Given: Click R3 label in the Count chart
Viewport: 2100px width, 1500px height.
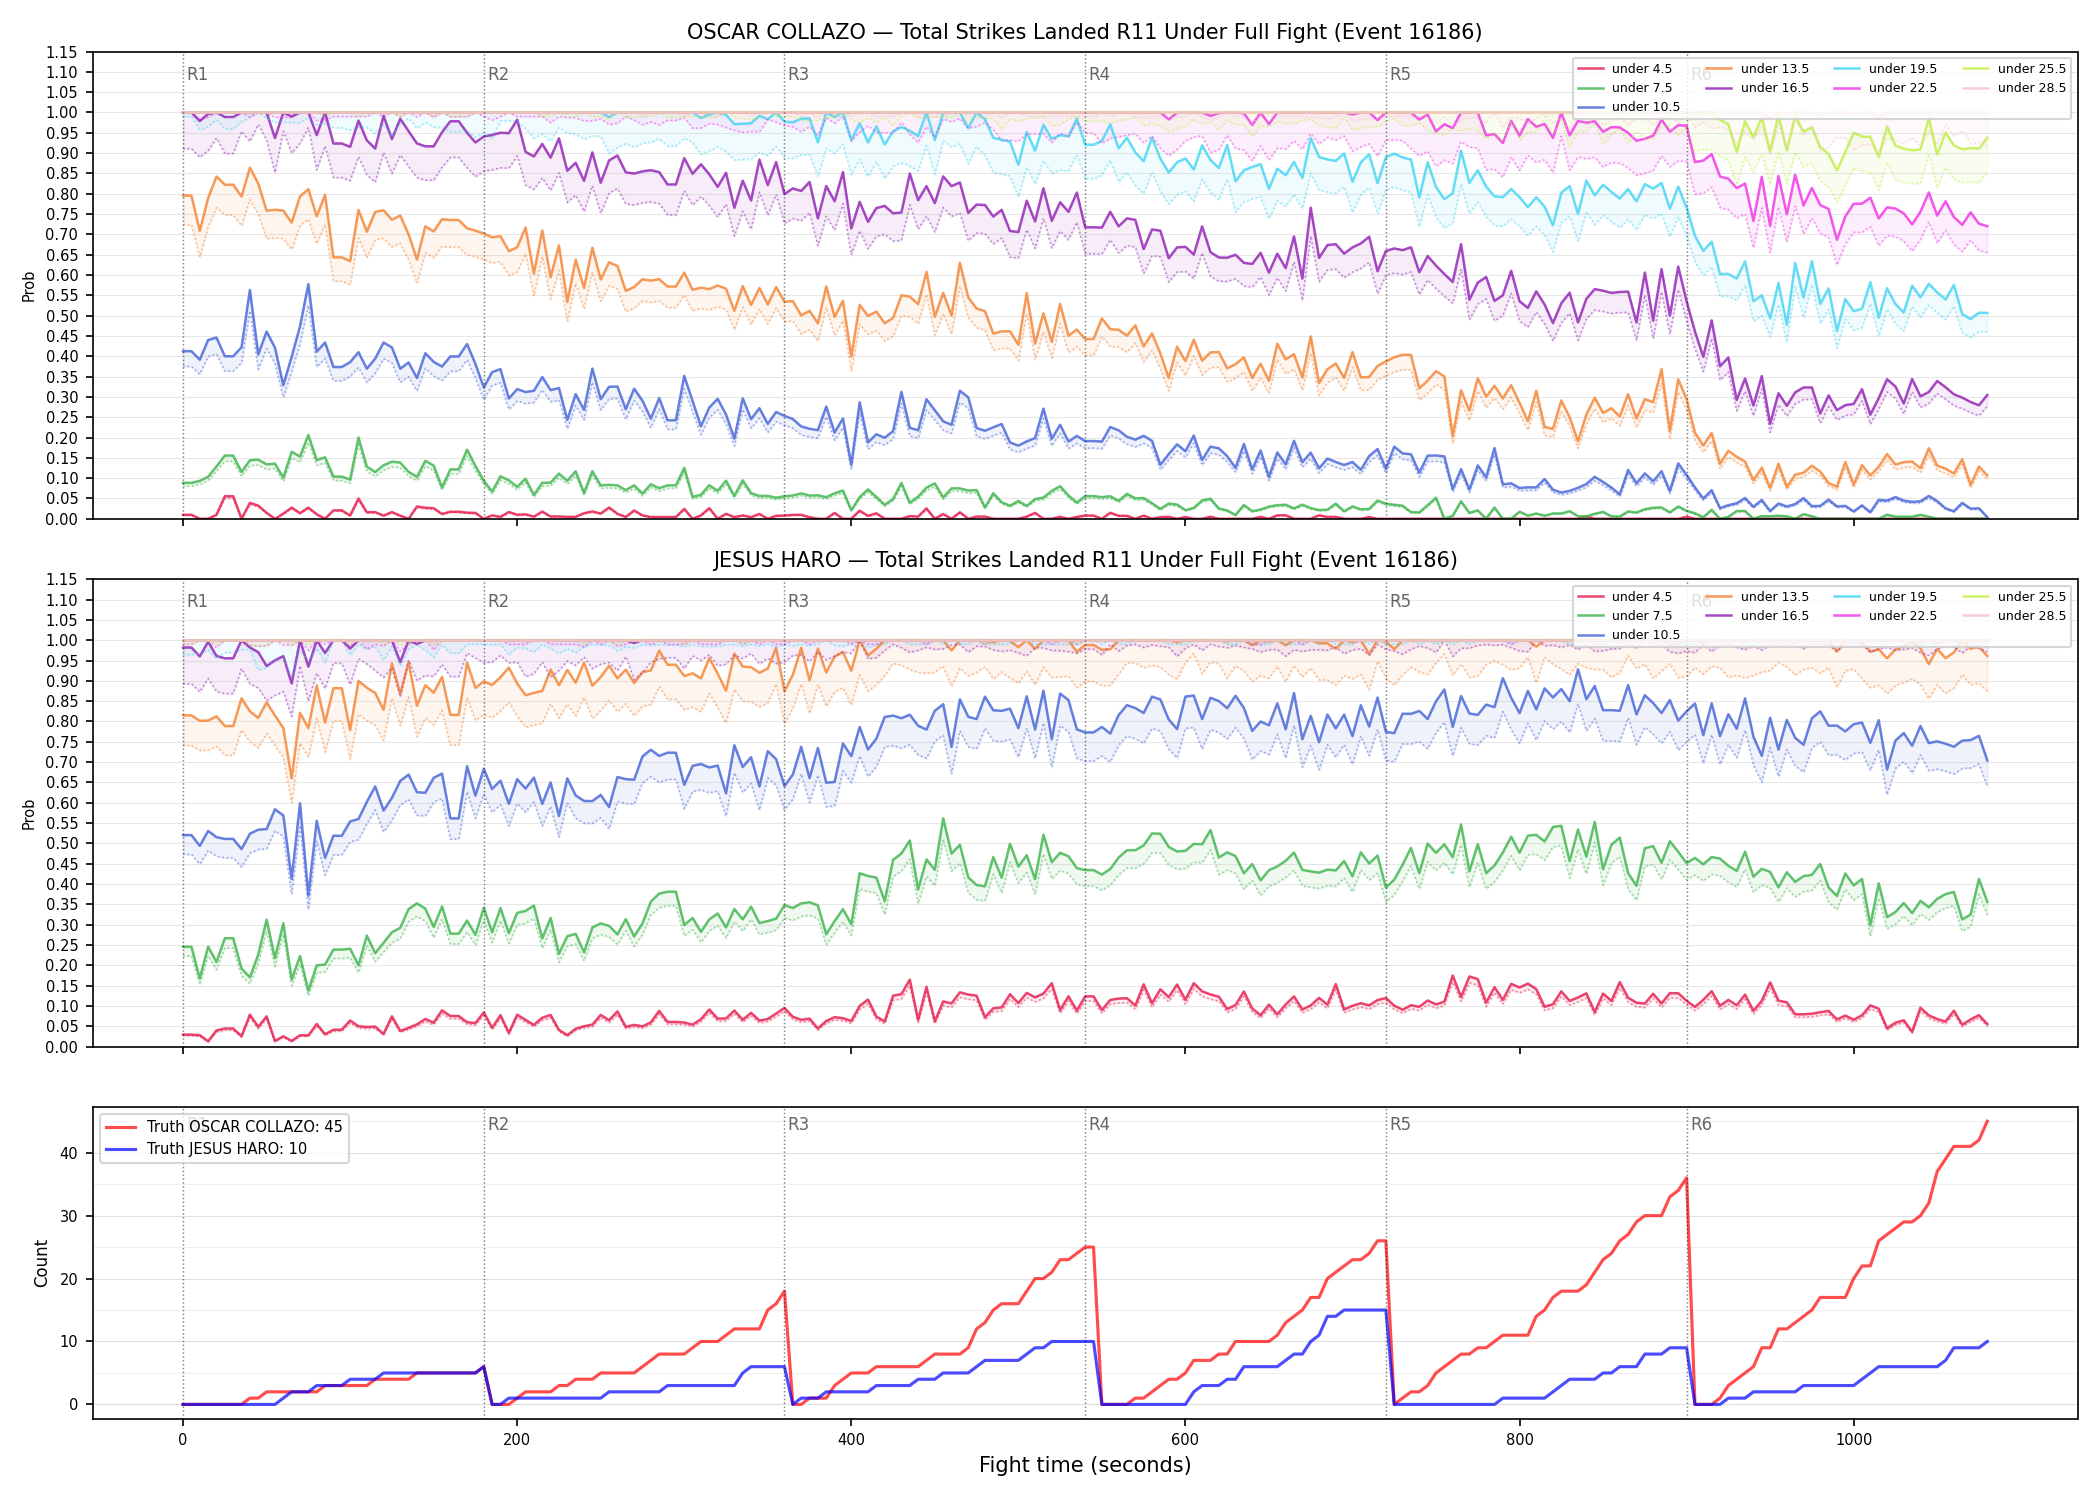Looking at the screenshot, I should (x=798, y=1124).
